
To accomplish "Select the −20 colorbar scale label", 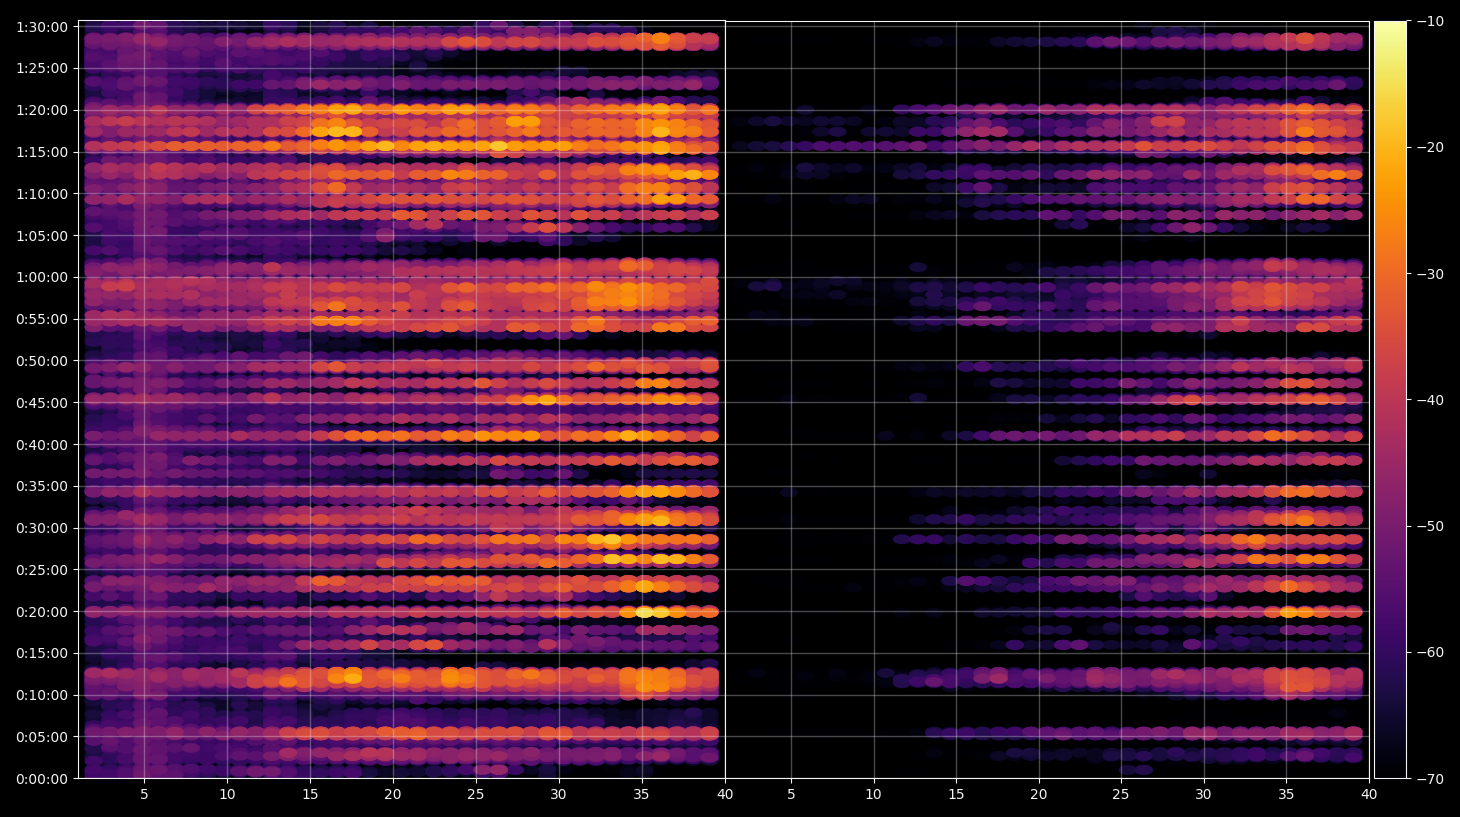I will pyautogui.click(x=1431, y=148).
